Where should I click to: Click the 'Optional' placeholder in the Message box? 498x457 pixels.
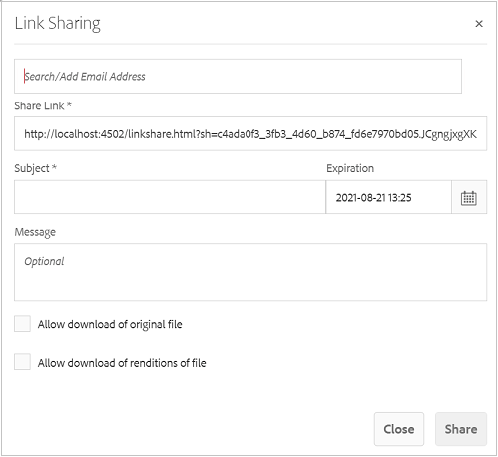coord(44,261)
